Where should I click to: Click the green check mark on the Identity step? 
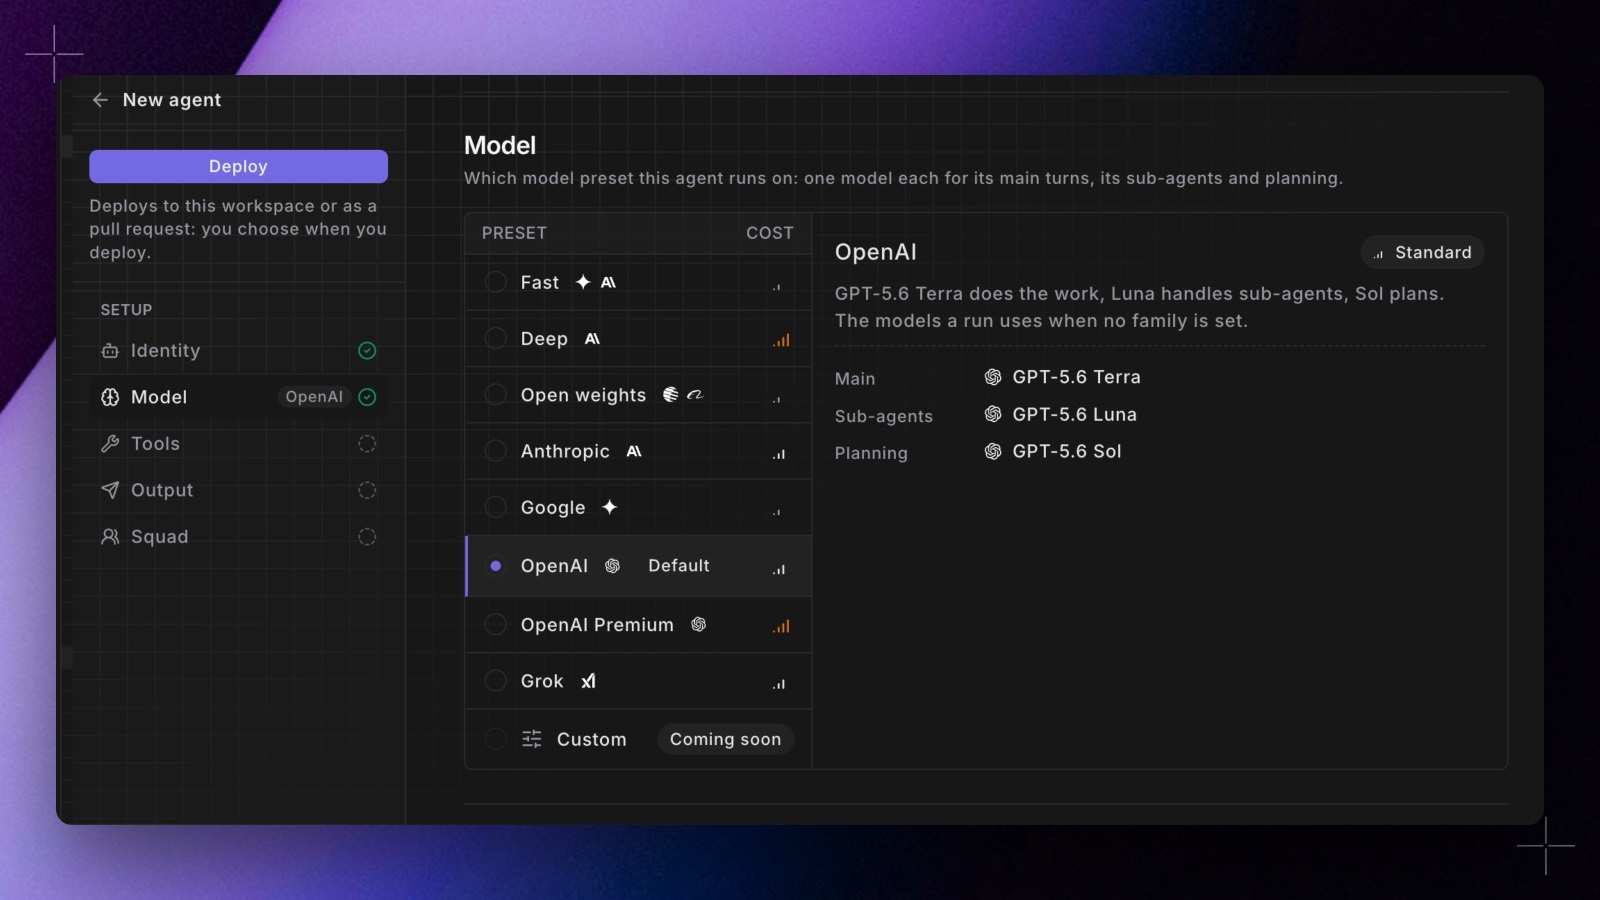click(x=367, y=351)
